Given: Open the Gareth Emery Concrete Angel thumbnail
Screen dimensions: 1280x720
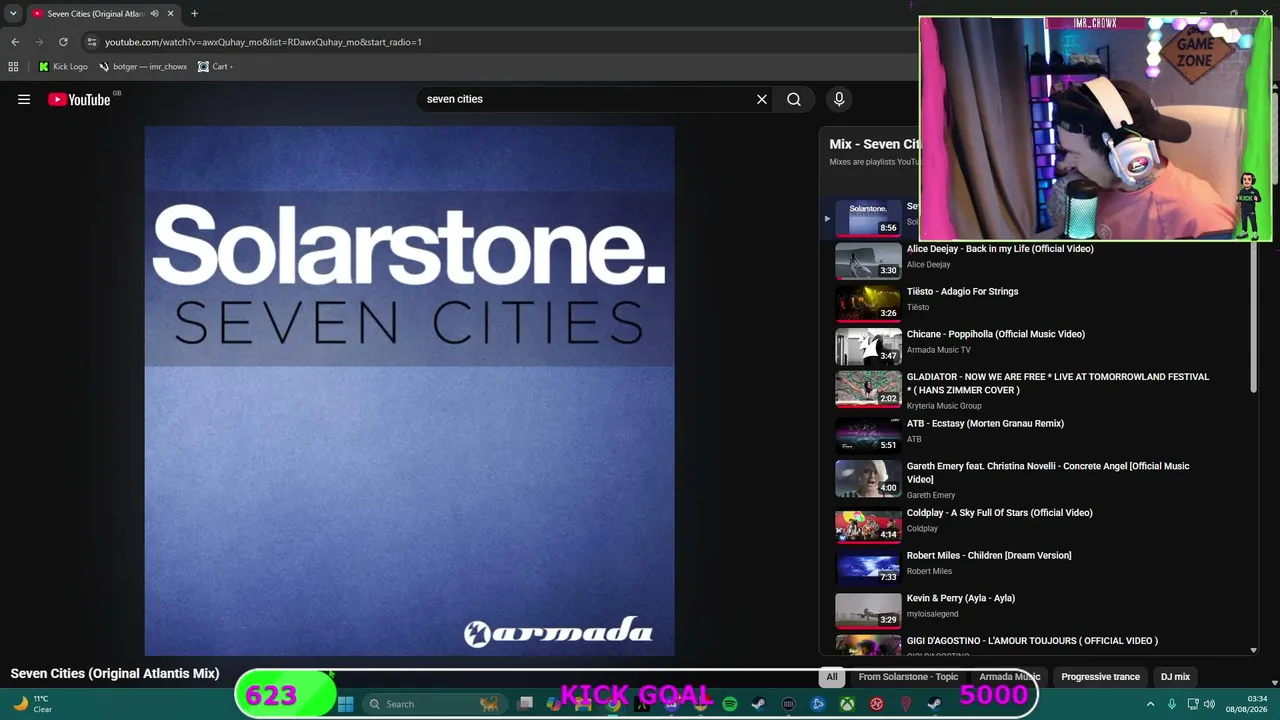Looking at the screenshot, I should pos(868,479).
